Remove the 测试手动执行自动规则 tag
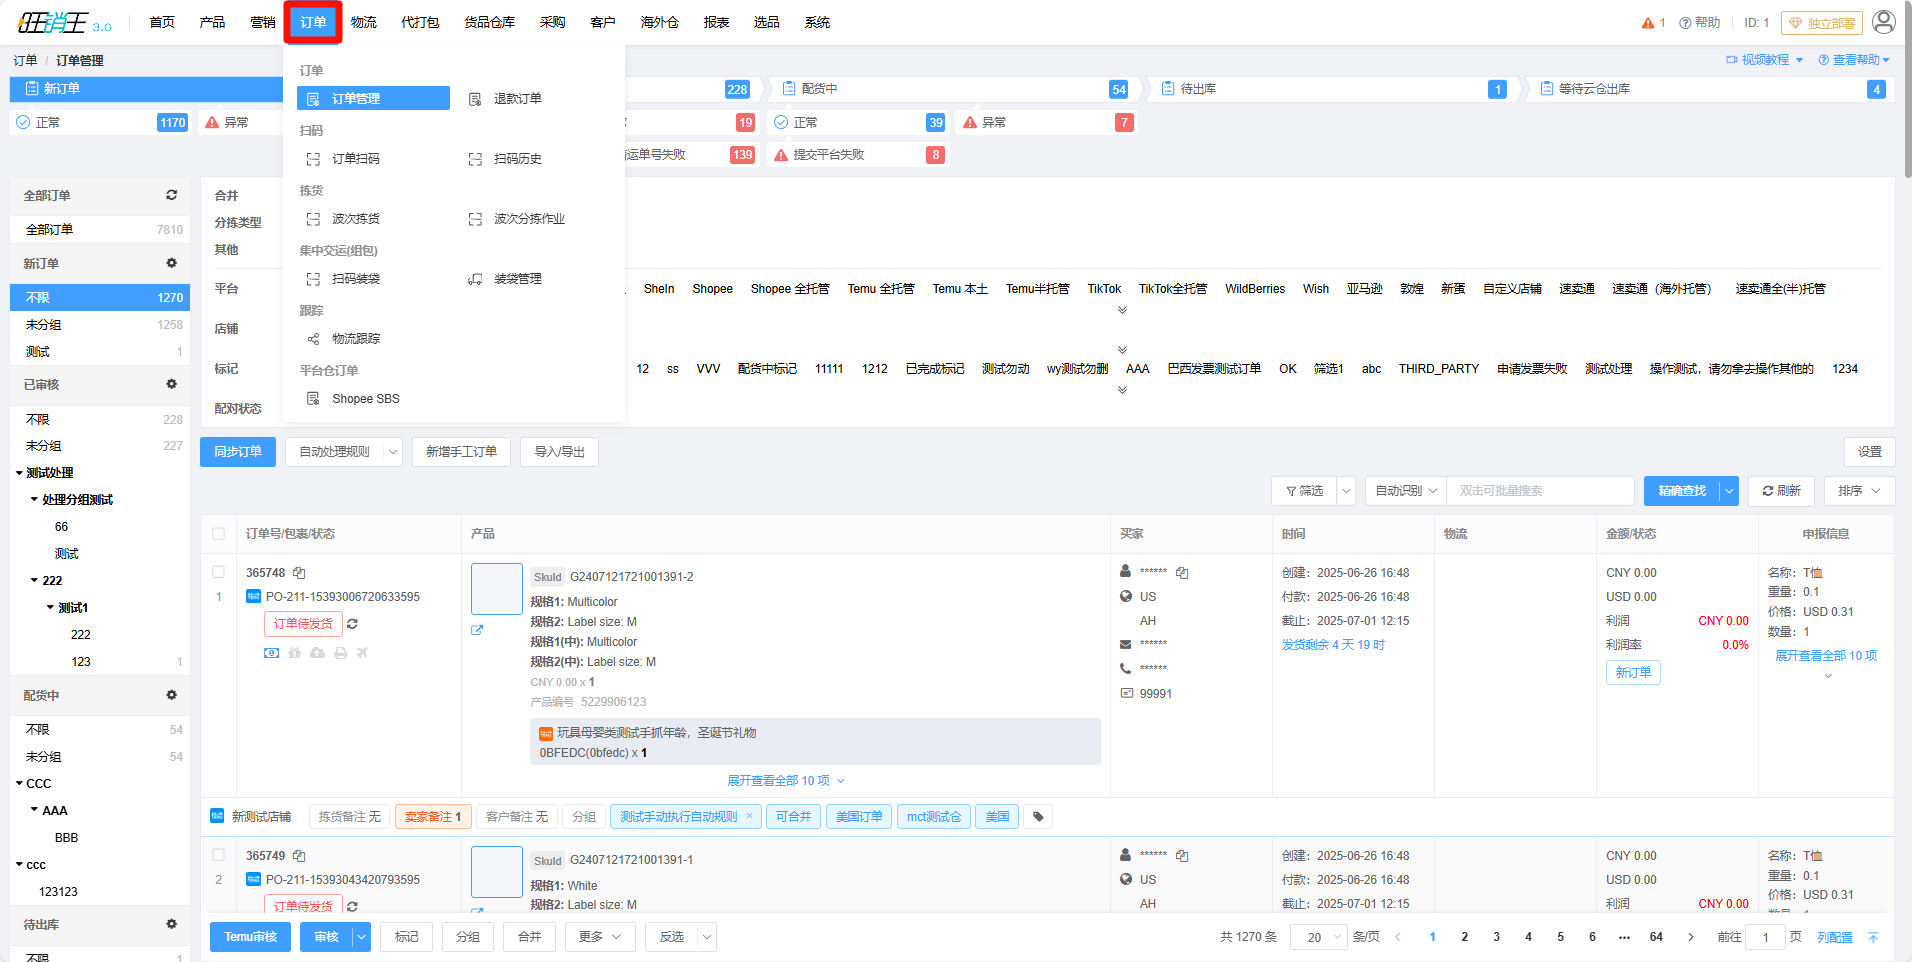Image resolution: width=1912 pixels, height=962 pixels. 749,816
